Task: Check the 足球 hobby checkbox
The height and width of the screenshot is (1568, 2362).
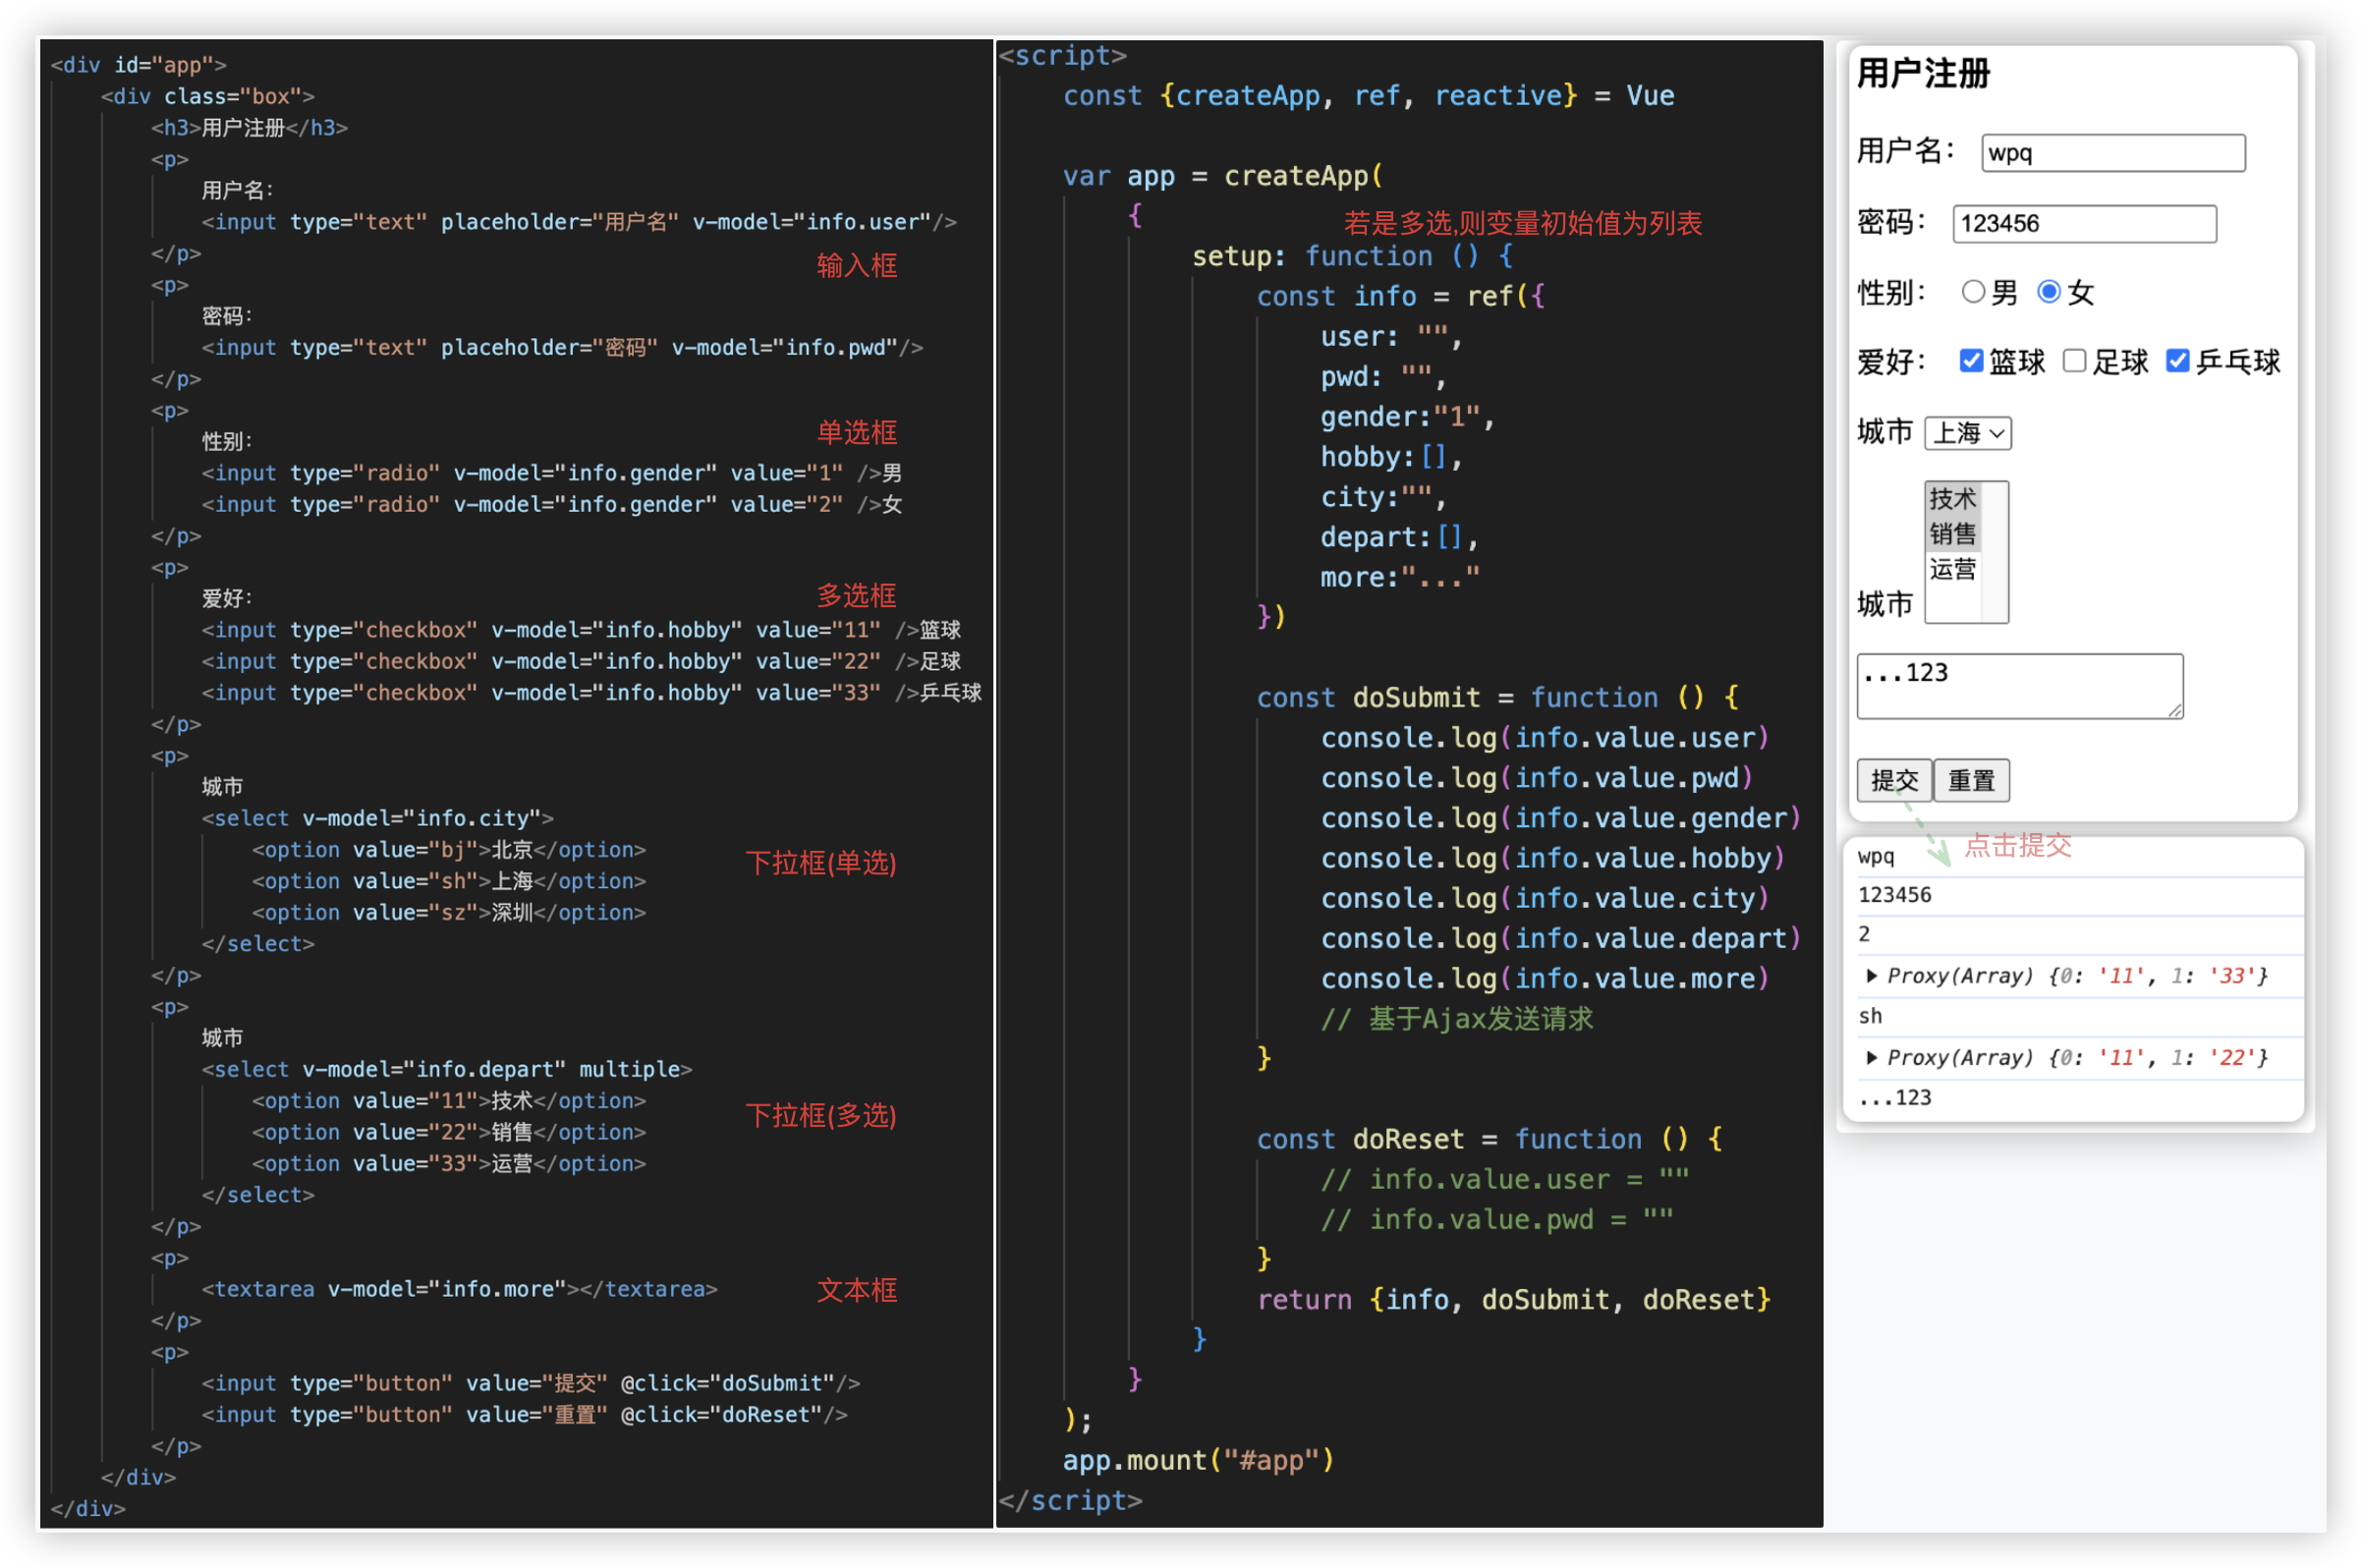Action: [x=2074, y=361]
